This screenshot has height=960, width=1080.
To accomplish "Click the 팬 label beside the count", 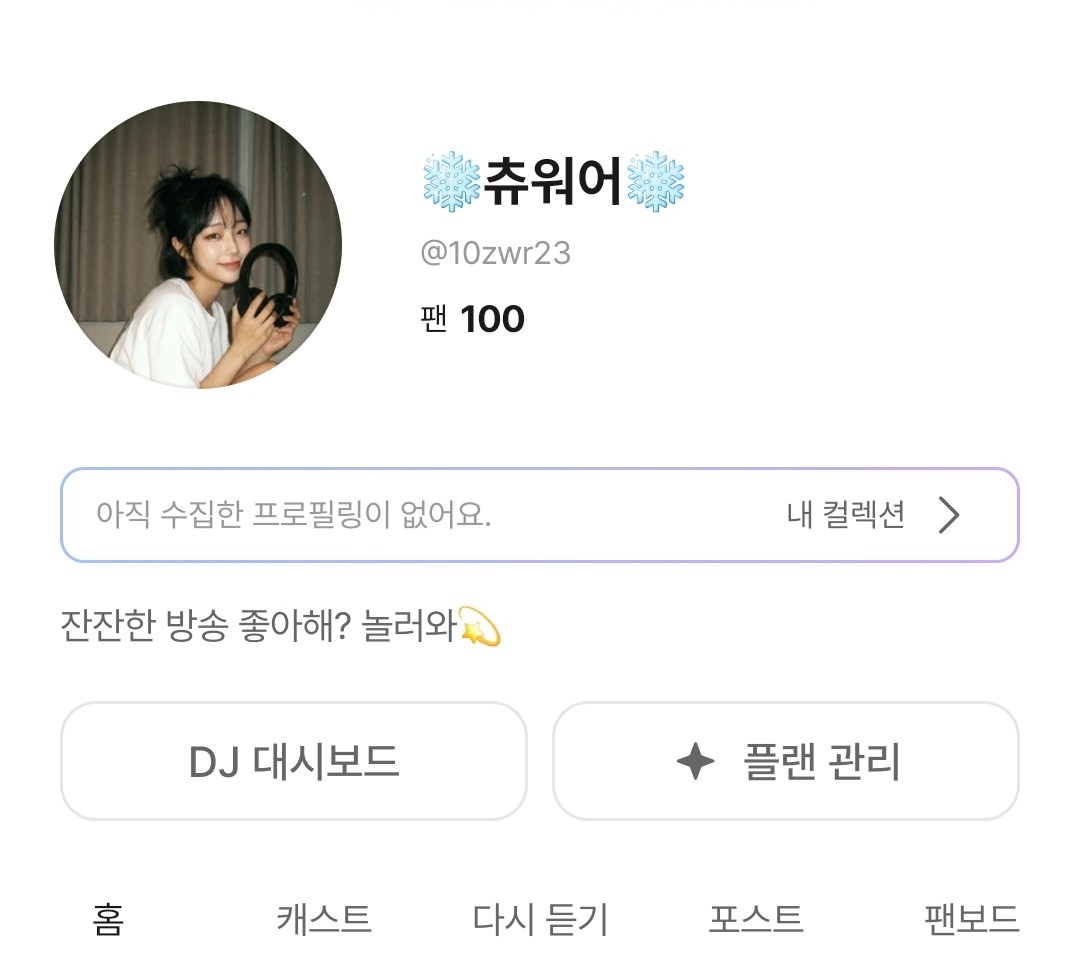I will tap(433, 320).
